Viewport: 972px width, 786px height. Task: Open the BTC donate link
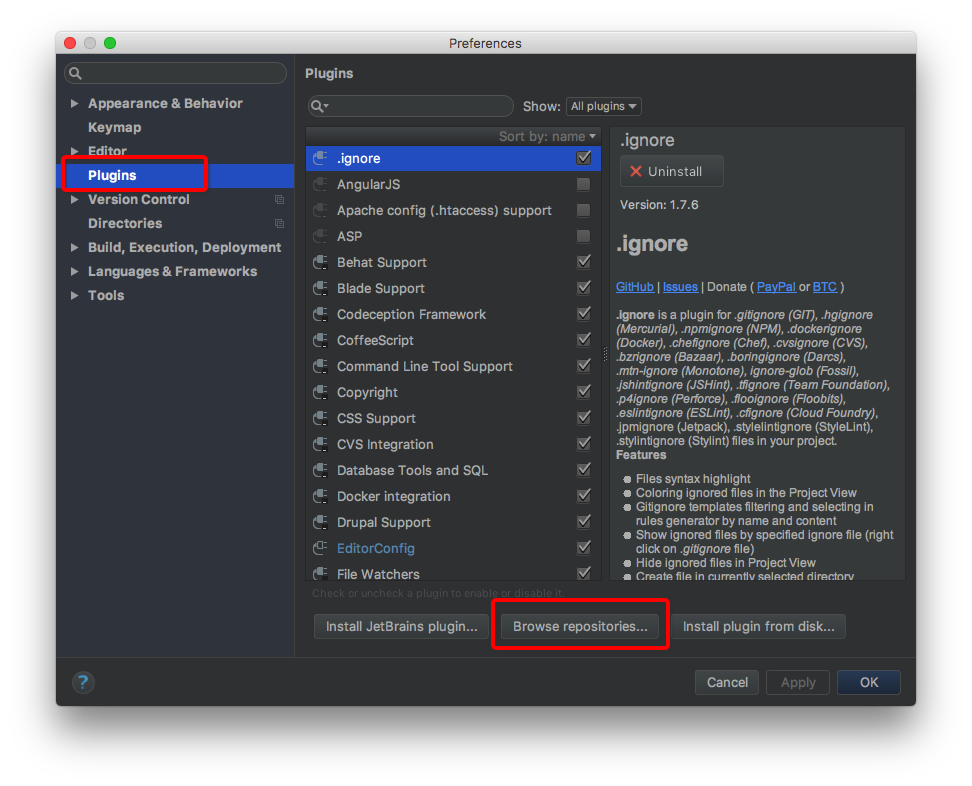point(824,287)
